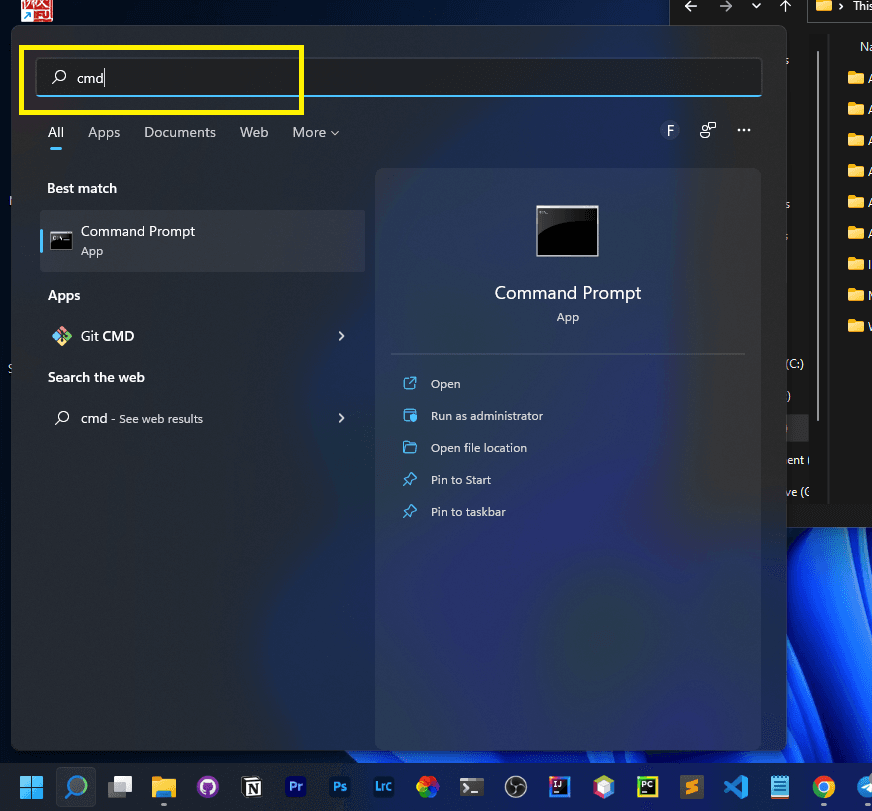872x811 pixels.
Task: Go forward in the File Explorer window
Action: click(x=726, y=7)
